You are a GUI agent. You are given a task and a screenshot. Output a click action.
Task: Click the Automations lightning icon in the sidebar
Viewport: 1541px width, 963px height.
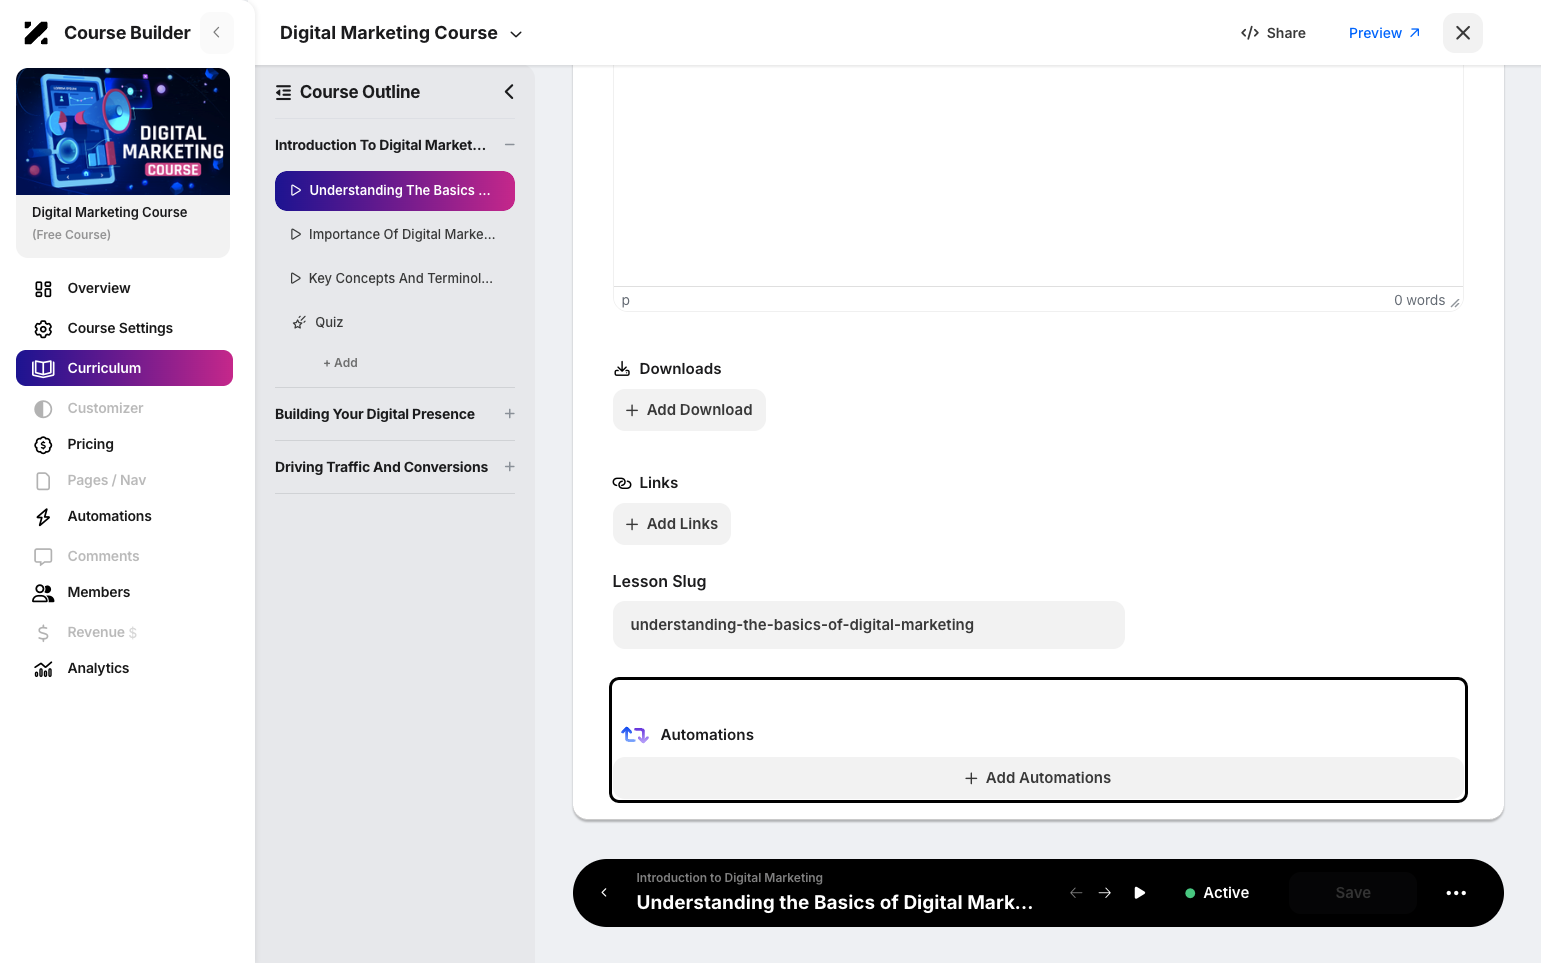click(43, 517)
